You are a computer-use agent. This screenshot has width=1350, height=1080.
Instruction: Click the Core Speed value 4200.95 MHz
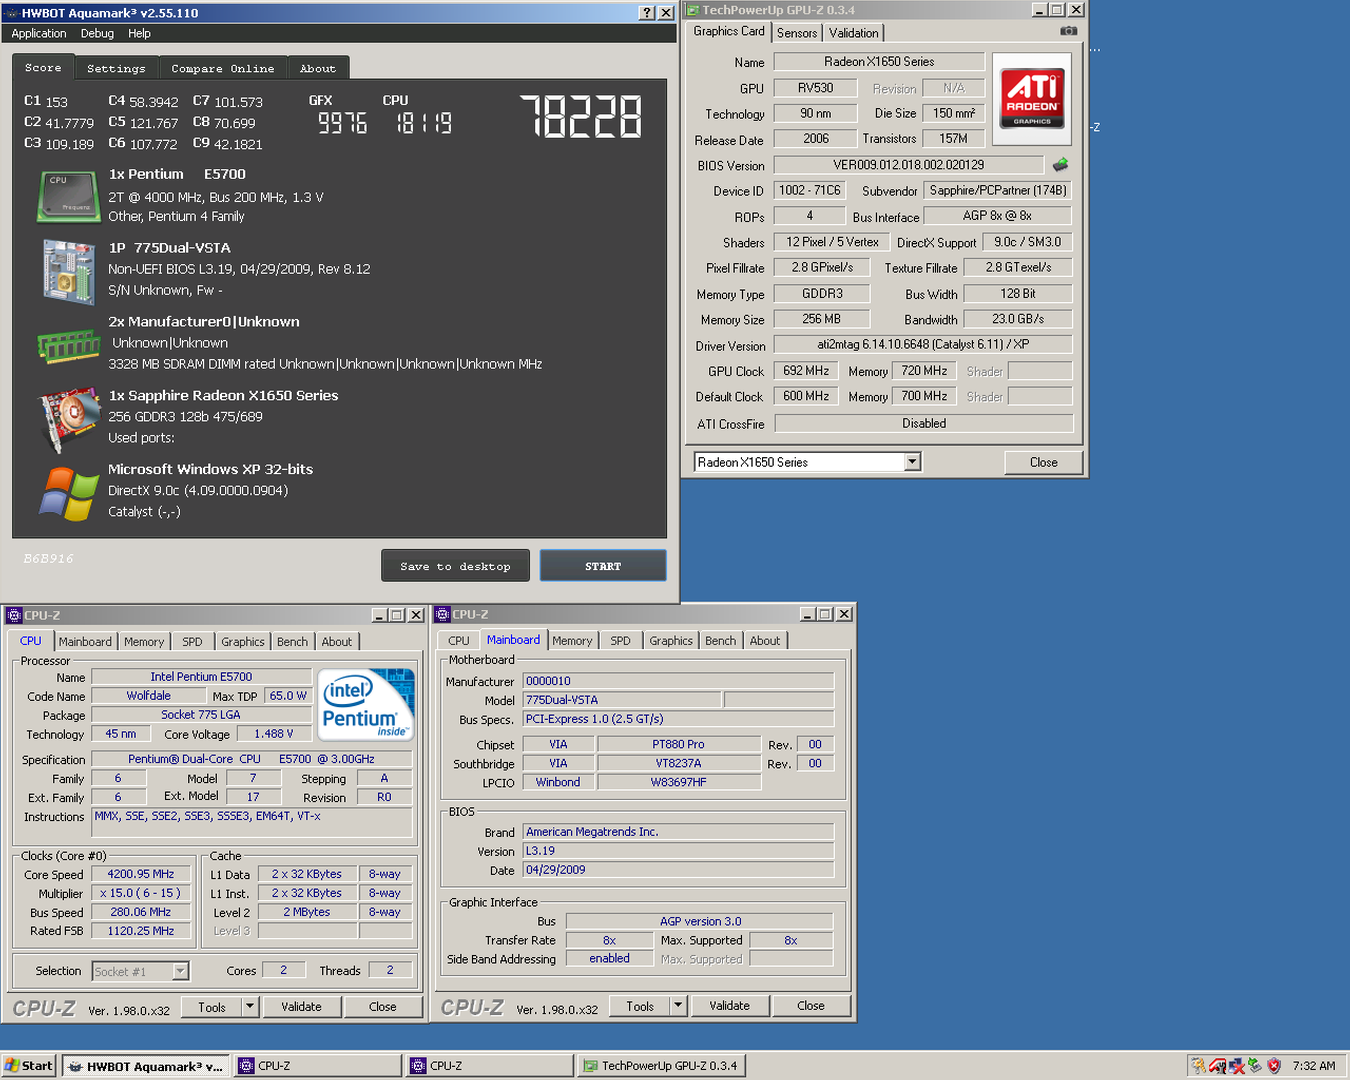click(140, 874)
